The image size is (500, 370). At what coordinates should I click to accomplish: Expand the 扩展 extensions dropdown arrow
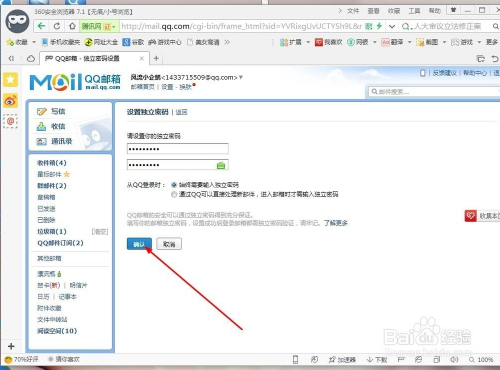pos(308,42)
